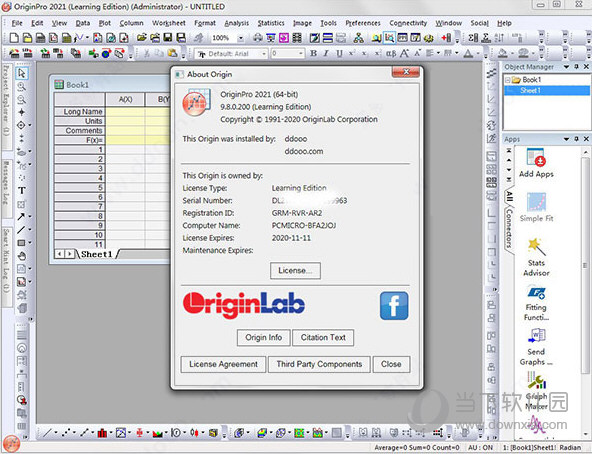592x454 pixels.
Task: Click the License... button
Action: [295, 270]
